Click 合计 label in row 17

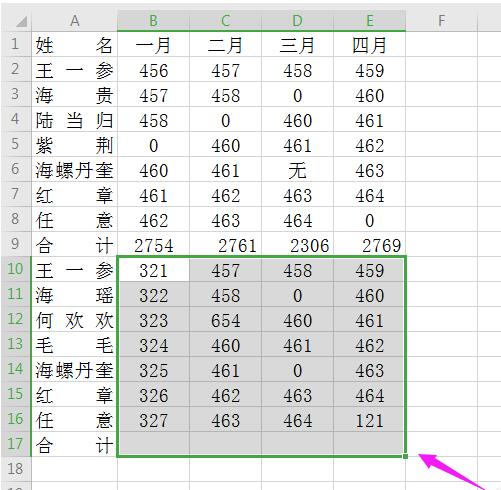(x=75, y=445)
